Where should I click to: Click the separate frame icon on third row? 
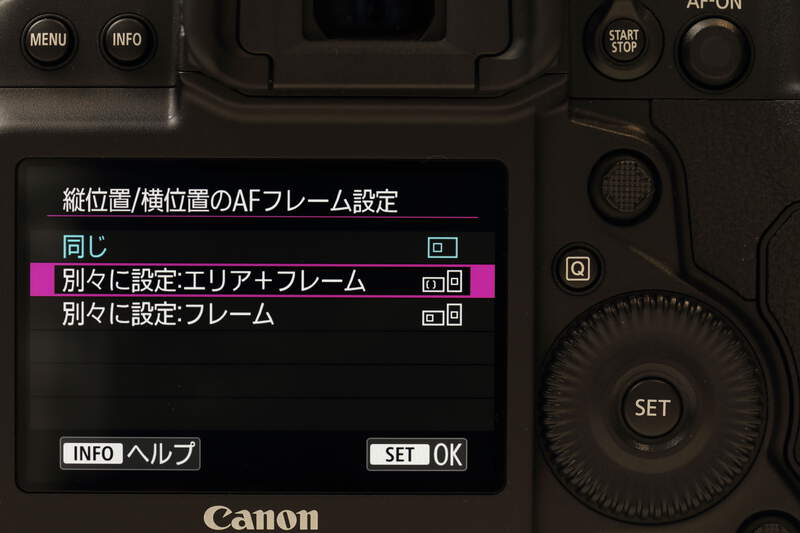tap(442, 315)
